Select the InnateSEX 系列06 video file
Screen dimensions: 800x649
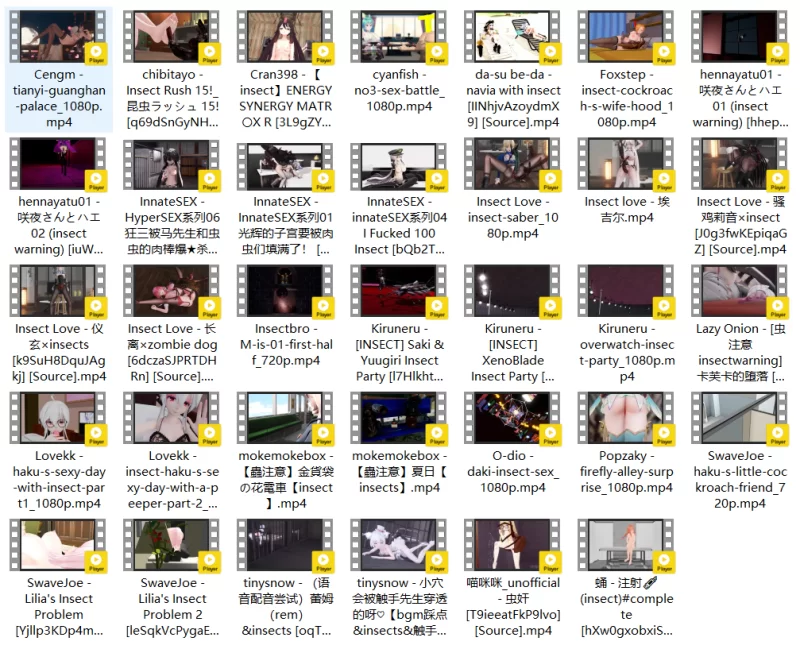[x=172, y=197]
